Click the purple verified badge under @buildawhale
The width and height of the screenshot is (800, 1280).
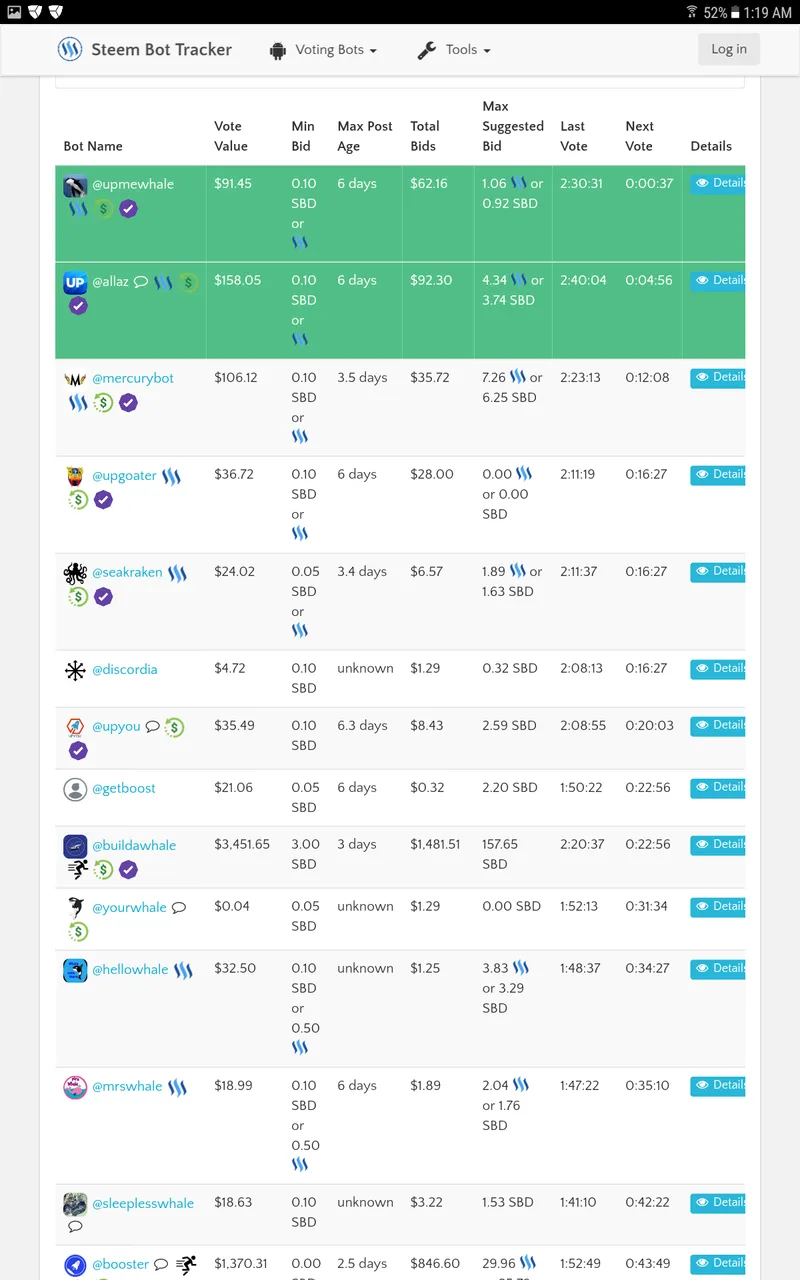pyautogui.click(x=128, y=870)
